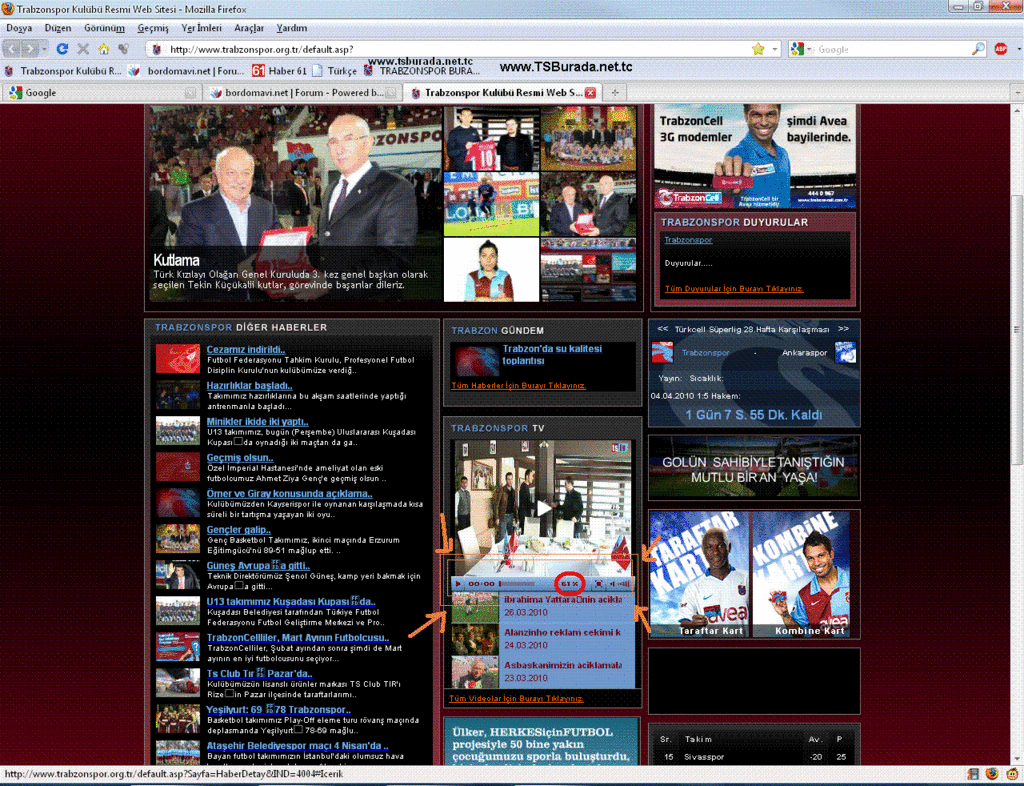1024x786 pixels.
Task: Open the bordomavi.net bookmark in toolbar
Action: 187,71
